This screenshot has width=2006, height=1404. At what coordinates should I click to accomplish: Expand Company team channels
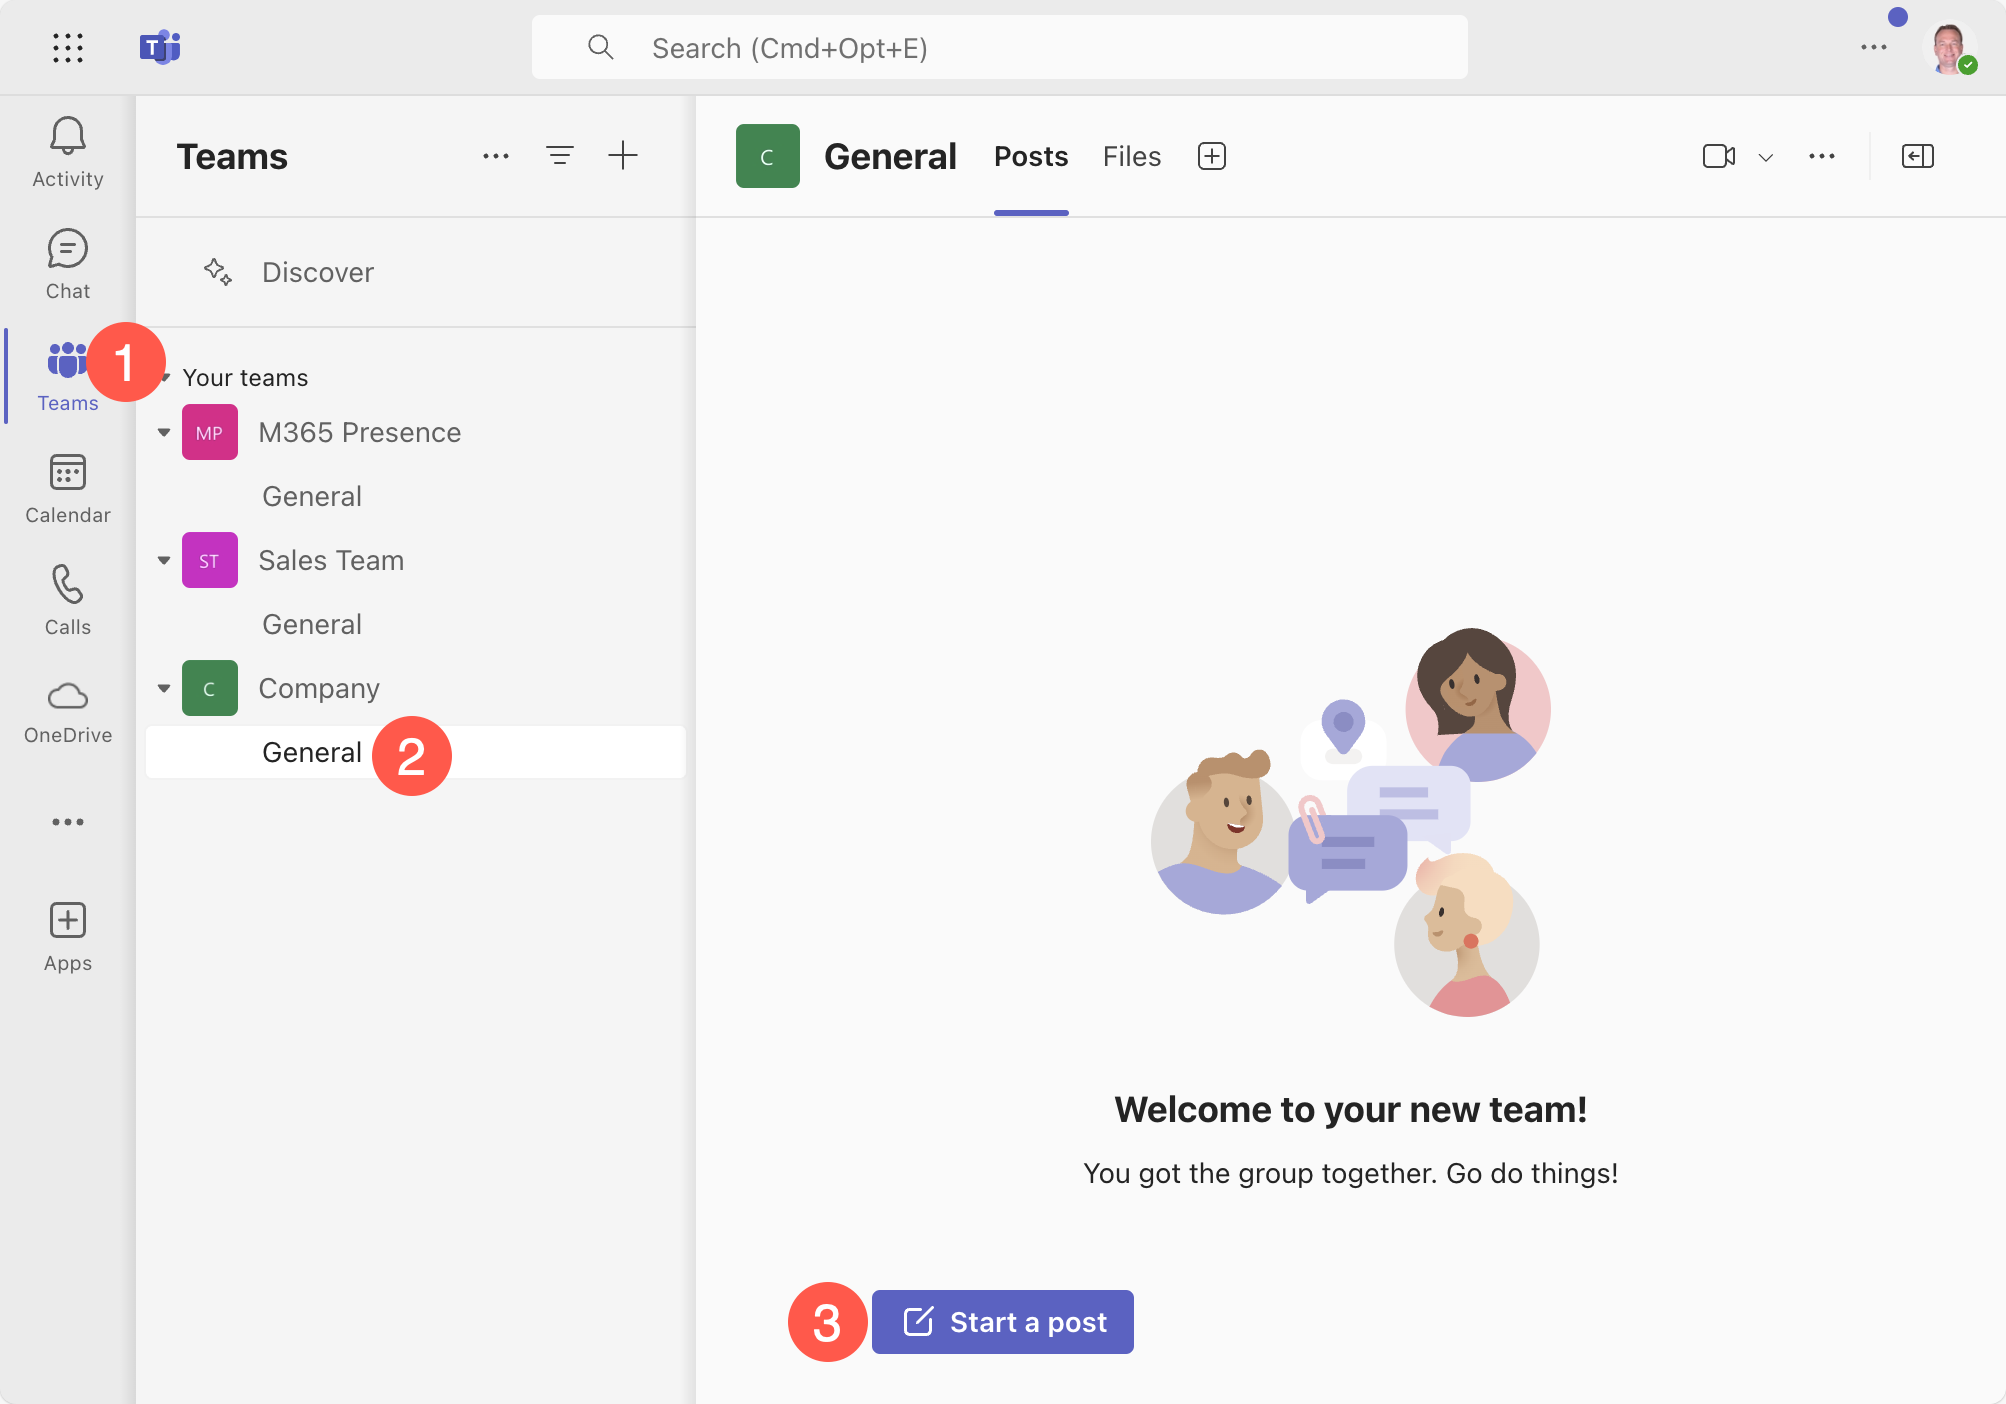point(166,689)
